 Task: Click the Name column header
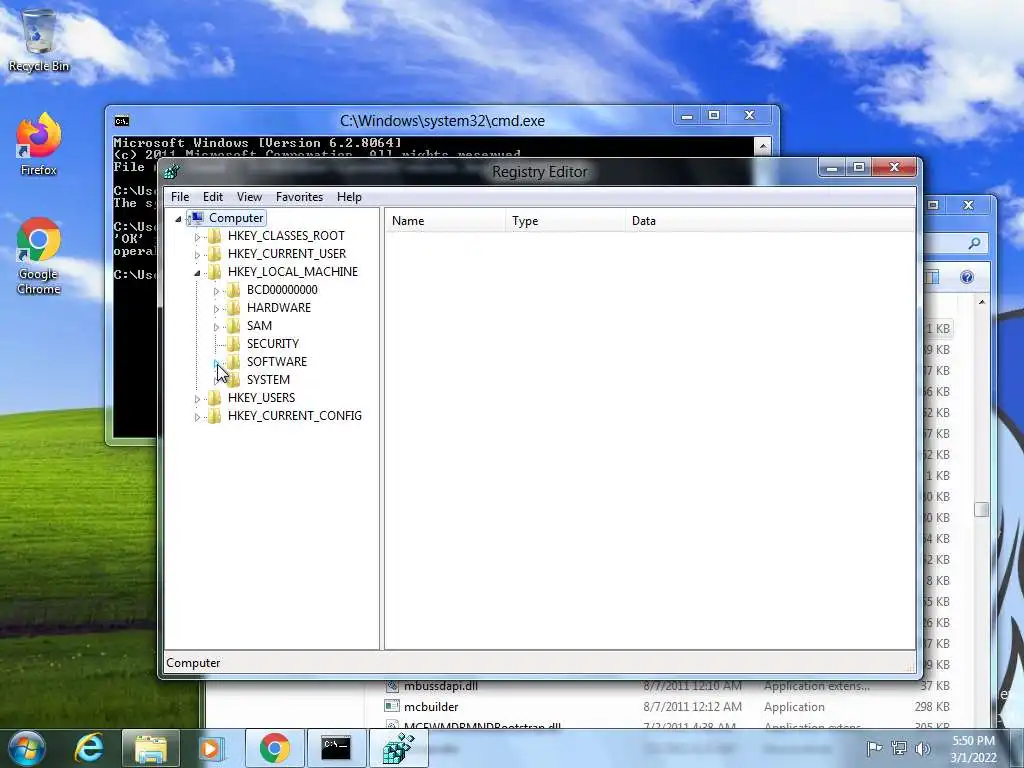coord(445,221)
